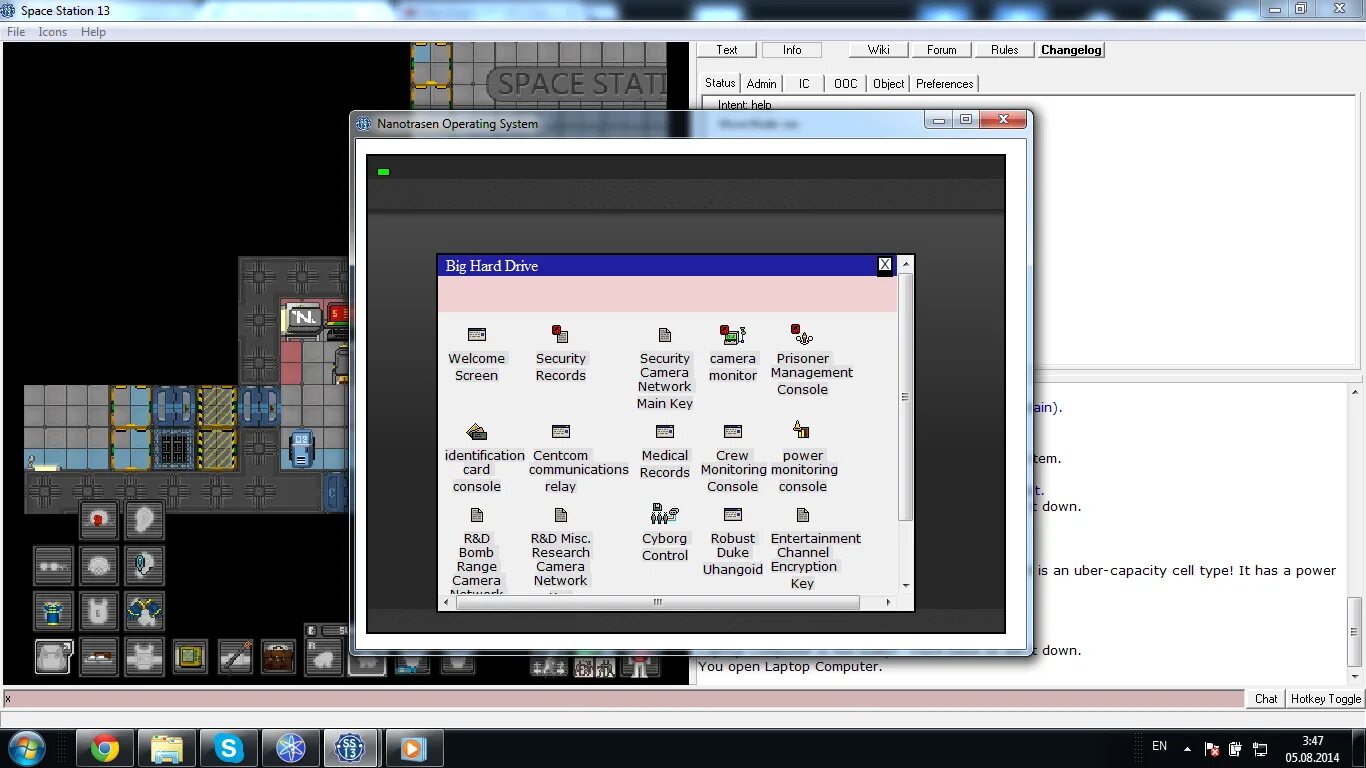Screen dimensions: 1366x768
Task: Click the horizontal scrollbar right arrow
Action: point(888,602)
